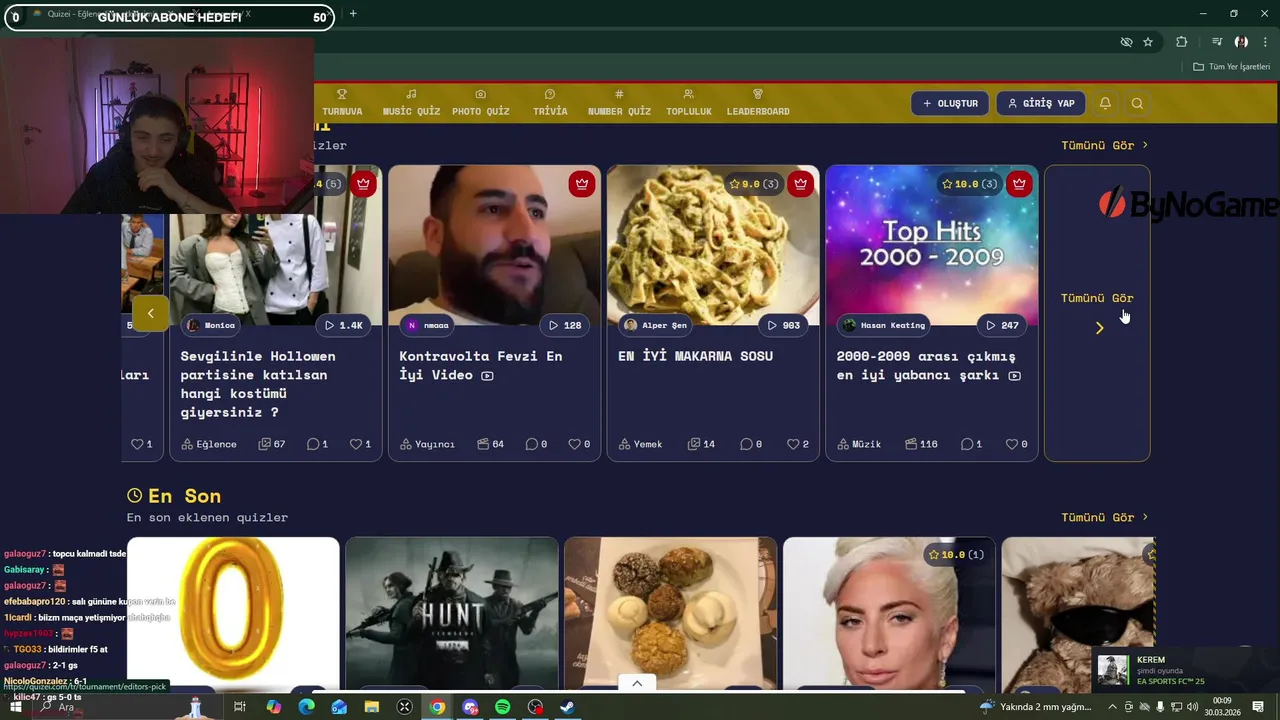1280x720 pixels.
Task: Click the Windows Start button
Action: click(16, 707)
